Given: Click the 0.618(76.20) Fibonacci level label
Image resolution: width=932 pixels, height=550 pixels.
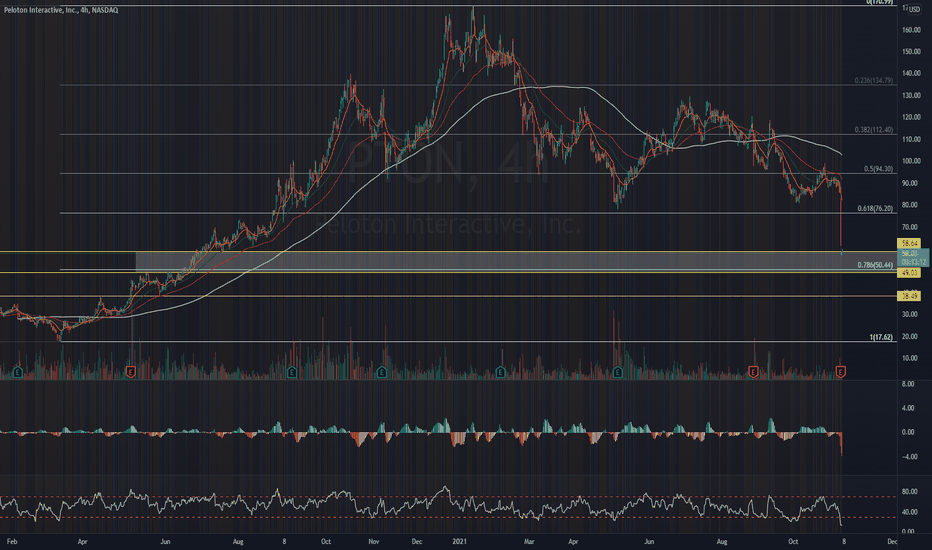Looking at the screenshot, I should (876, 209).
